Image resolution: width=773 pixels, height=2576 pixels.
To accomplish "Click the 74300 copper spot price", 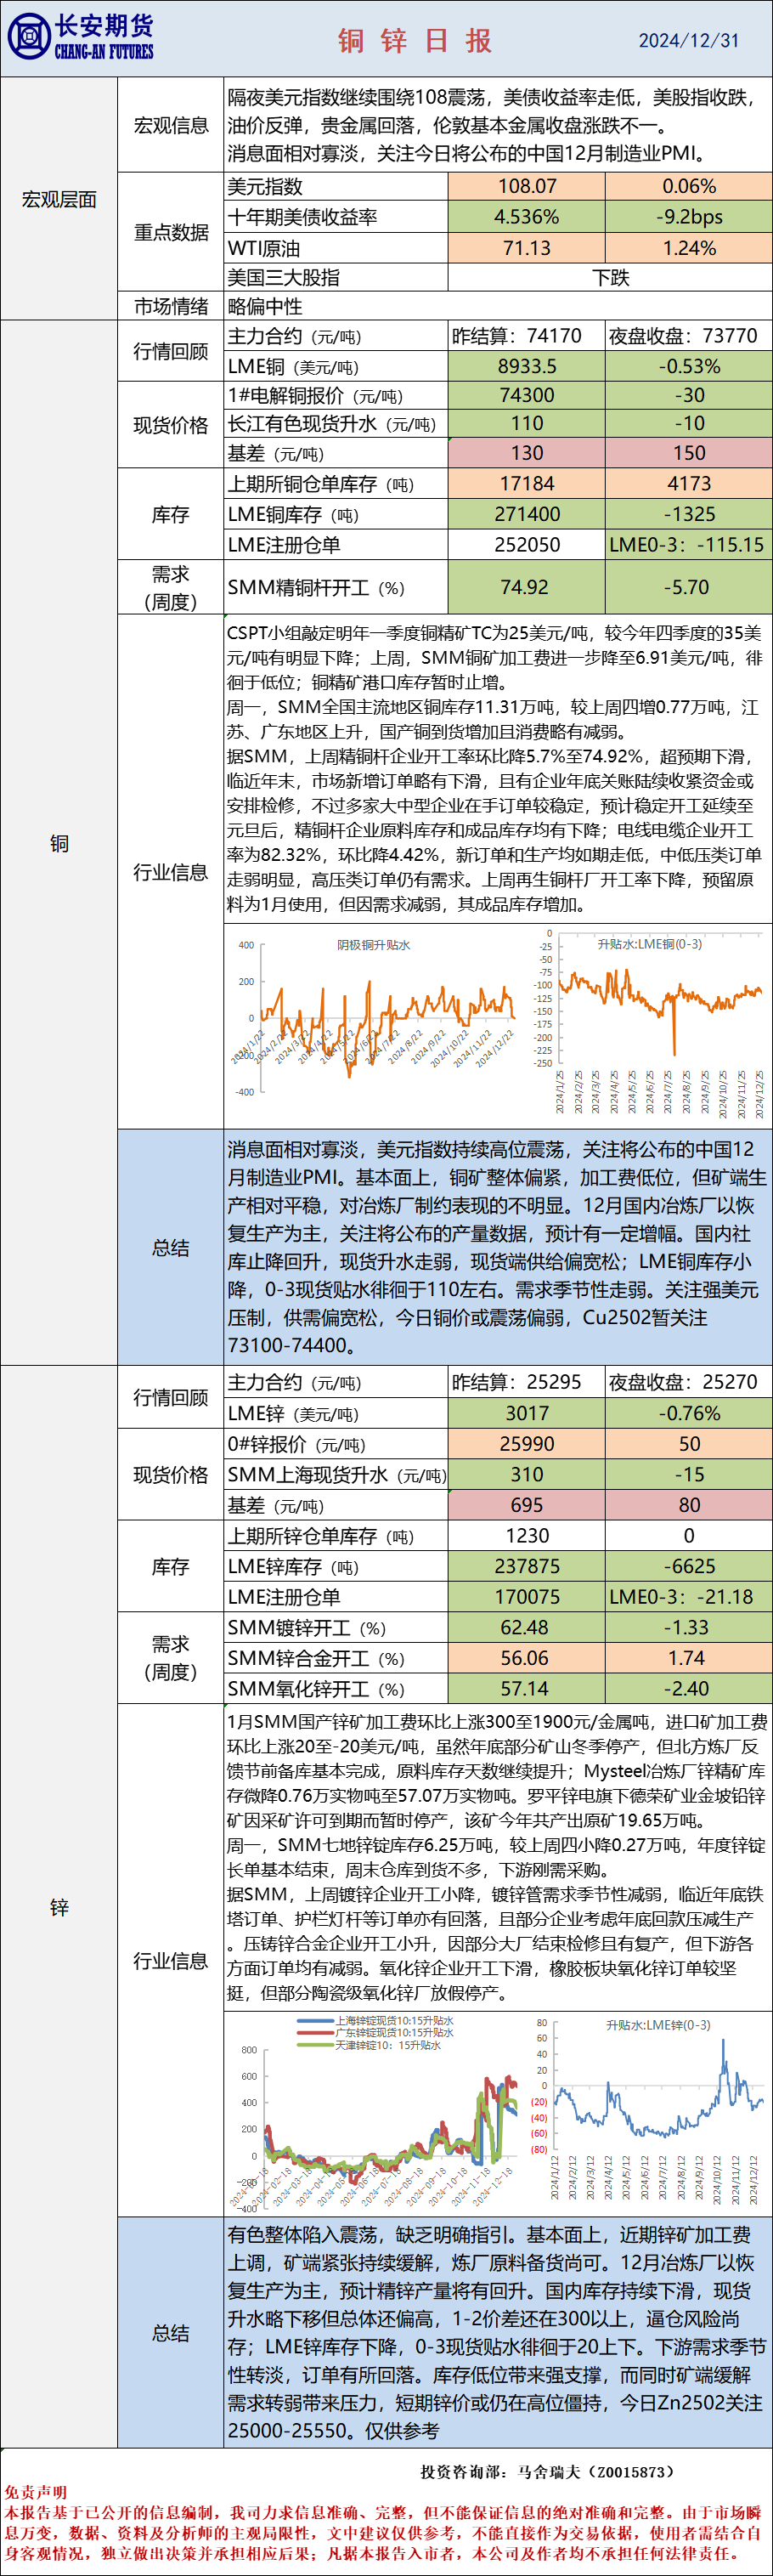I will click(x=527, y=396).
